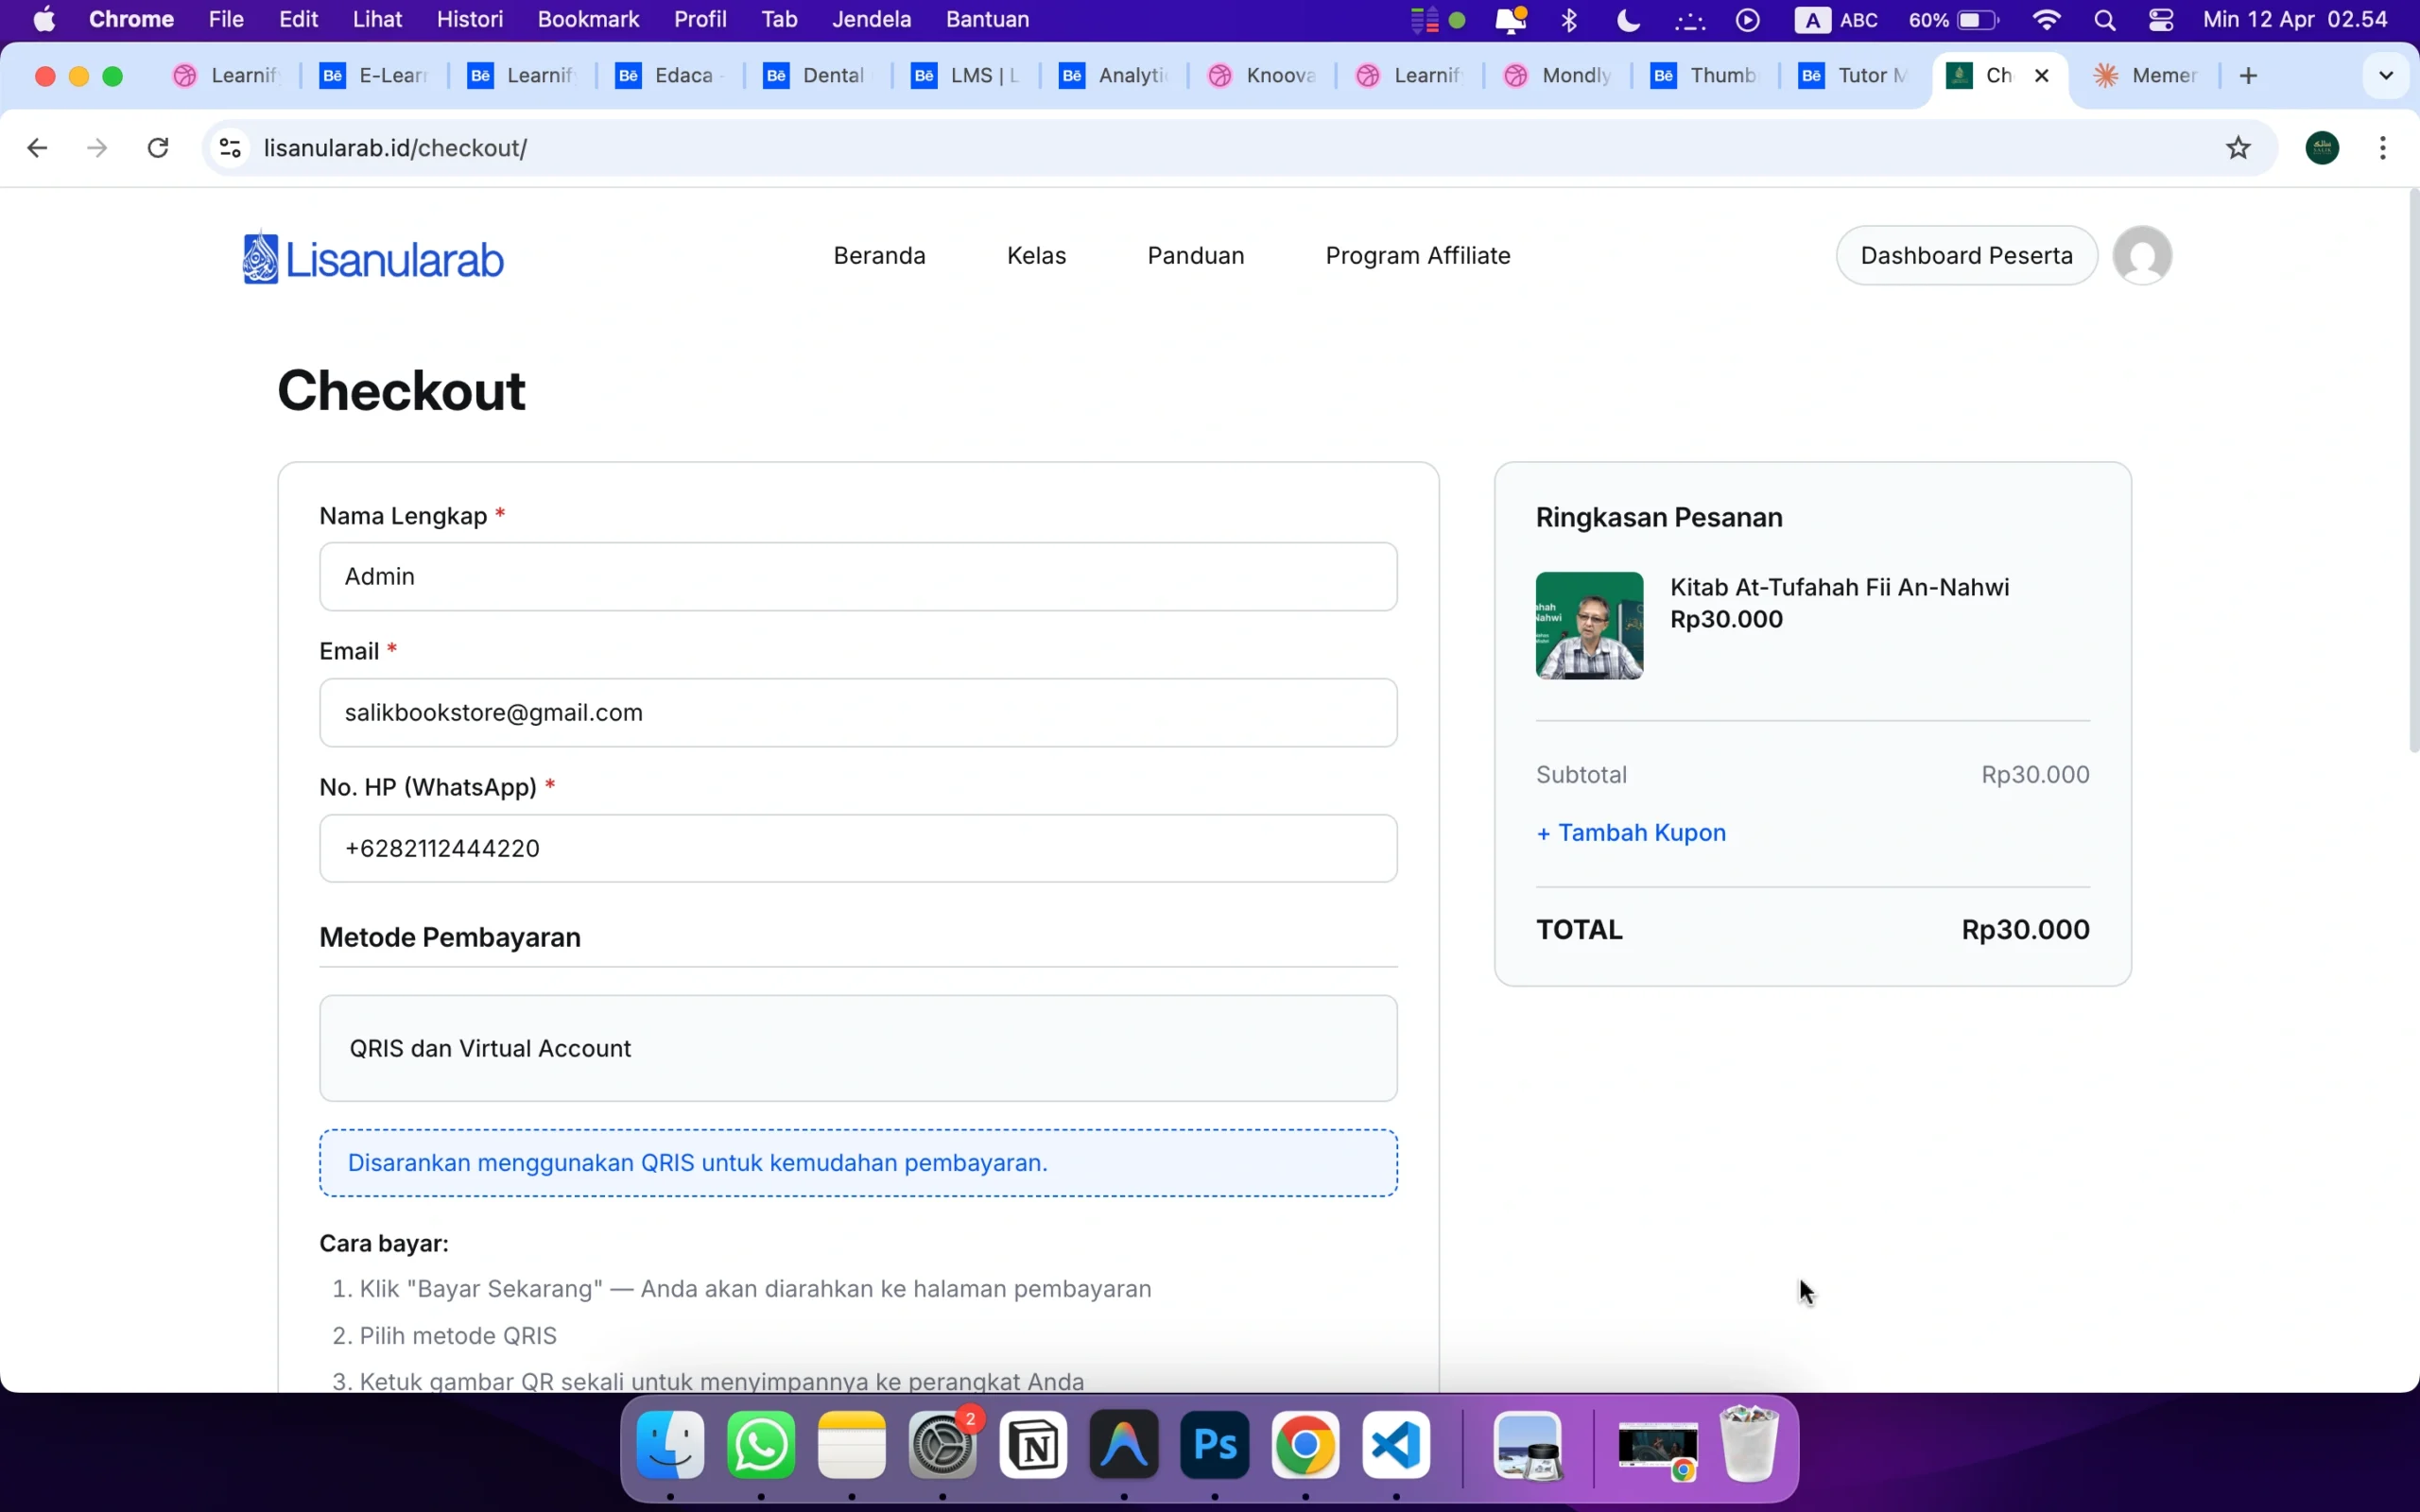This screenshot has width=2420, height=1512.
Task: Switch to the Edaca browser tab
Action: click(668, 76)
